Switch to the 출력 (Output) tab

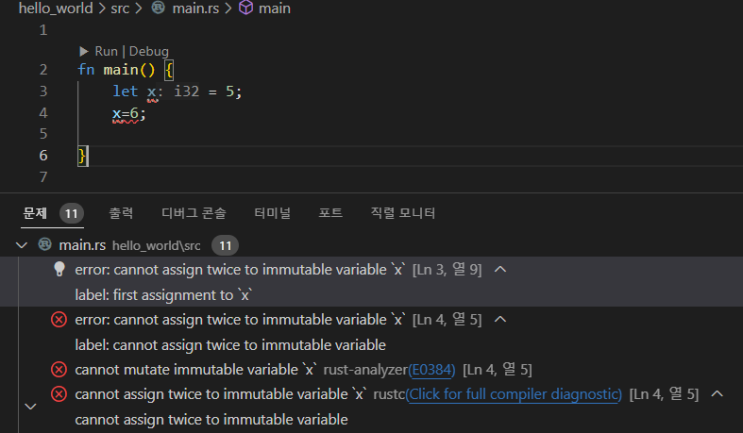tap(121, 213)
